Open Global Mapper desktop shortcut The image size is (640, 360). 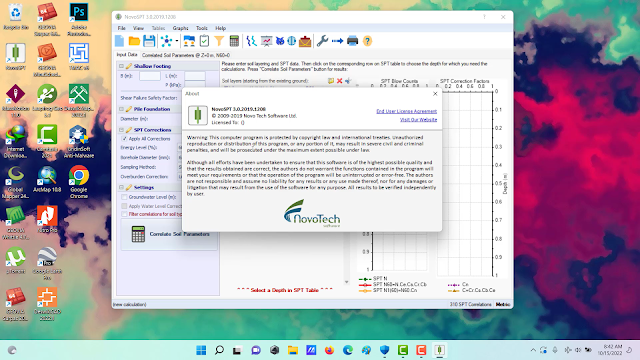point(16,182)
